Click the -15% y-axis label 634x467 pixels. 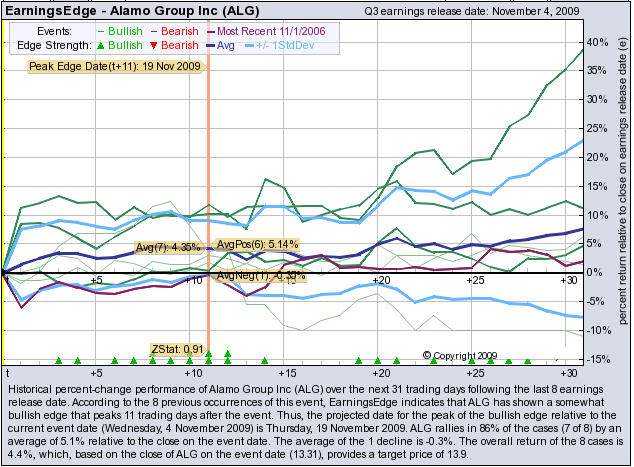click(598, 359)
